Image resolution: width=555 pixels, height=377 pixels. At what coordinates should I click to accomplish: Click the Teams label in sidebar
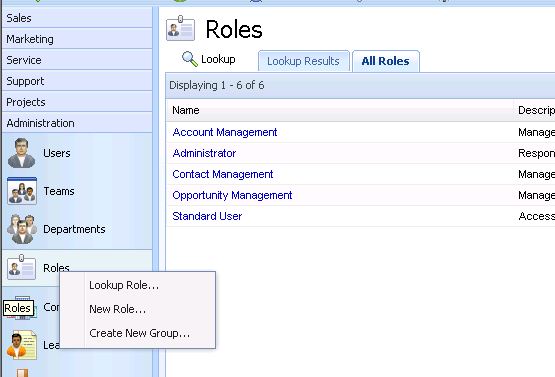coord(59,191)
